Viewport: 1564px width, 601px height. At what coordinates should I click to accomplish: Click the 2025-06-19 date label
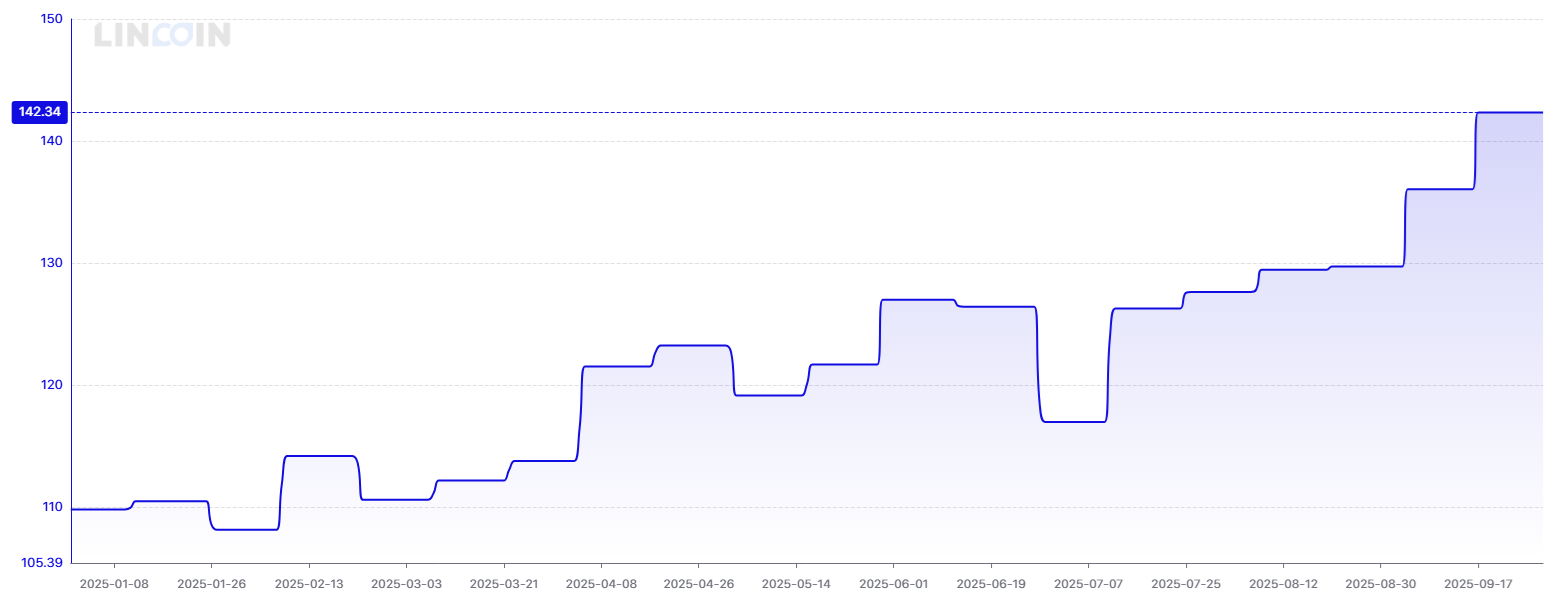coord(990,583)
